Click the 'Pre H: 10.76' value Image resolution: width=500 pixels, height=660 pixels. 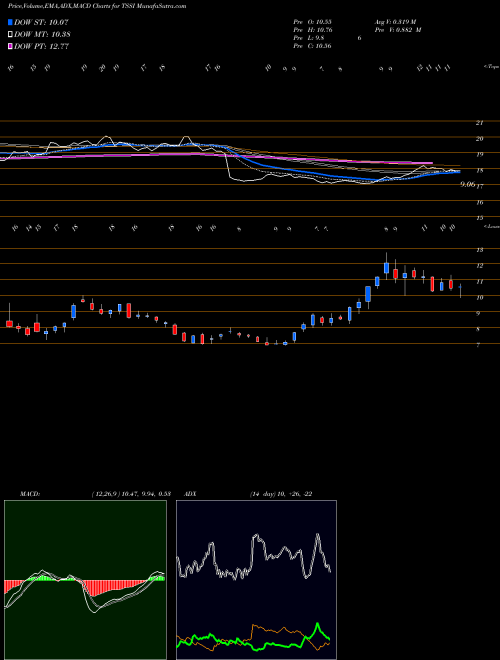[313, 30]
